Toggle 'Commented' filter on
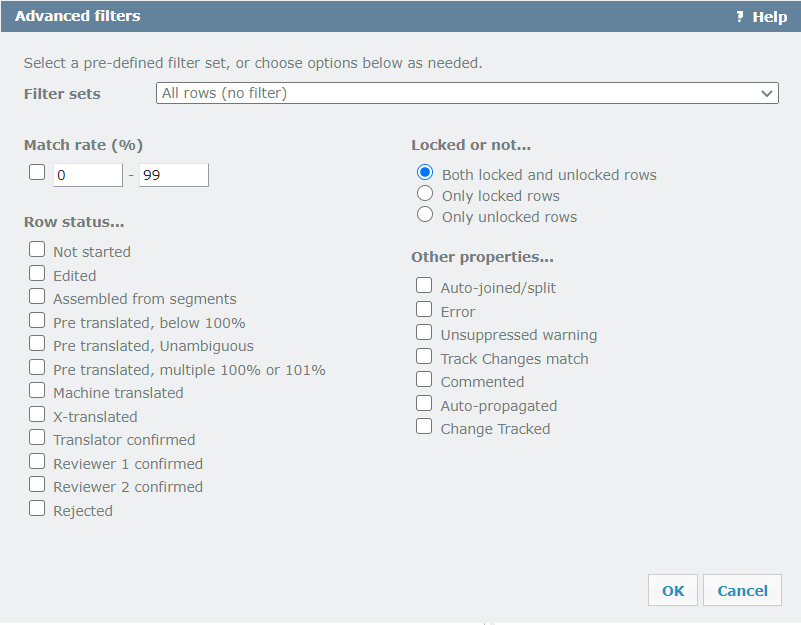The width and height of the screenshot is (801, 625). [424, 378]
